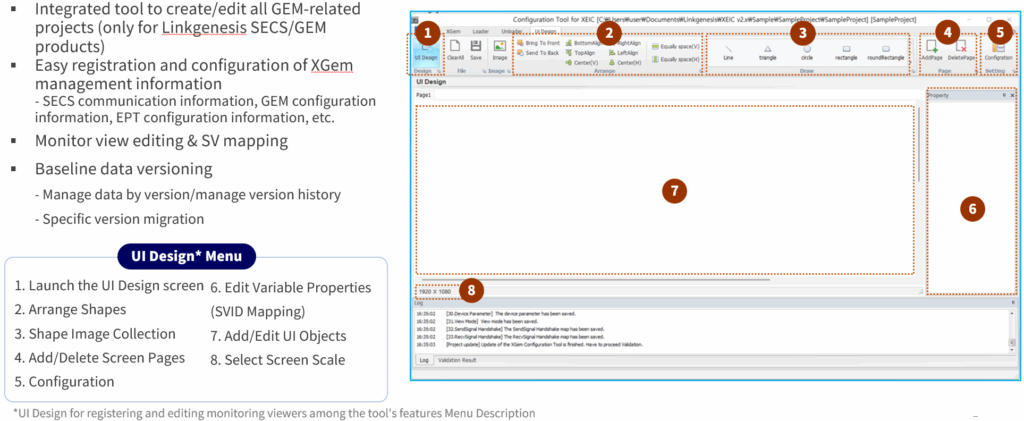Click the window title bar text
The width and height of the screenshot is (1024, 421).
714,20
